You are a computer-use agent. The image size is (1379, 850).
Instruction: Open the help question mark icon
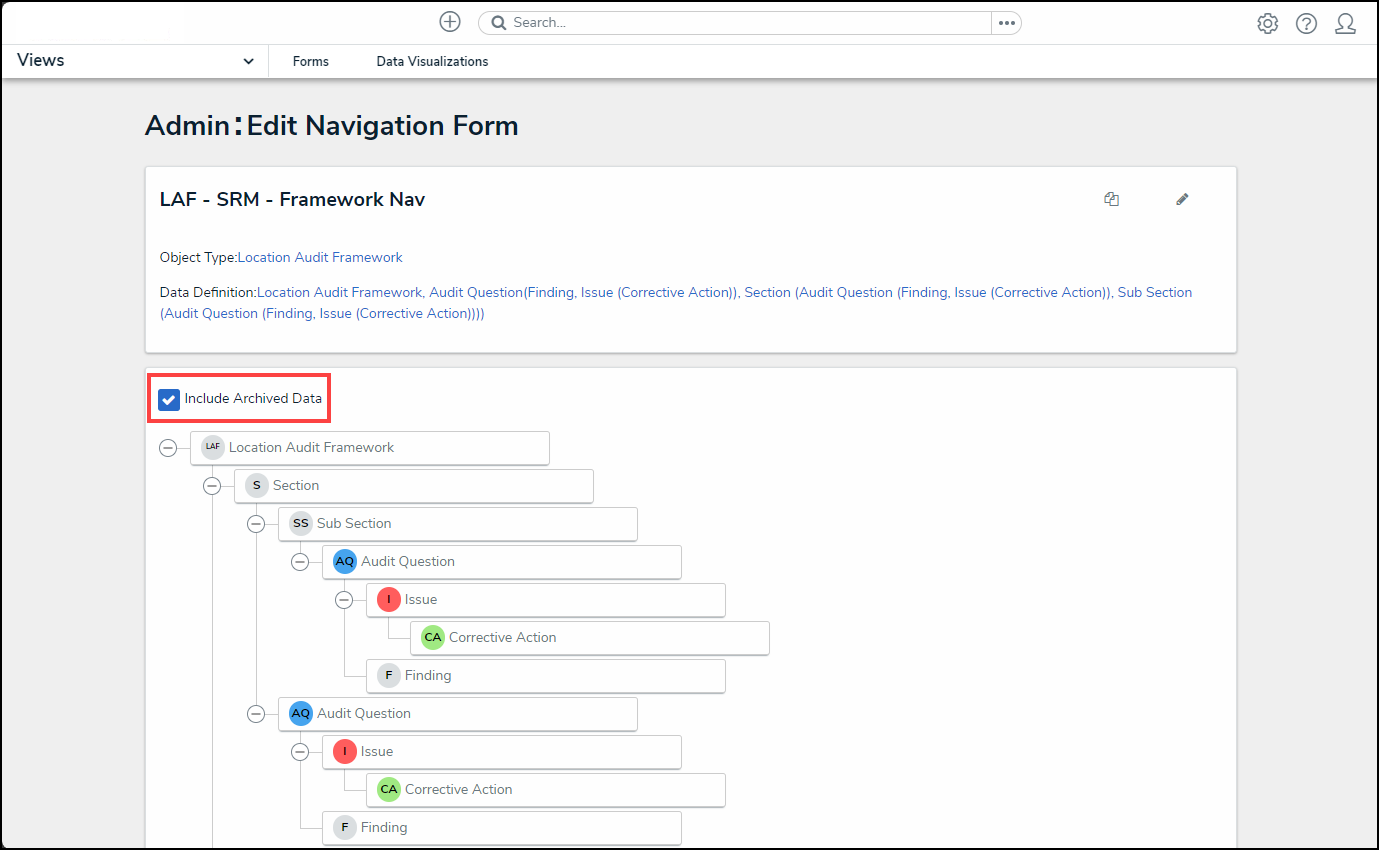click(x=1306, y=24)
